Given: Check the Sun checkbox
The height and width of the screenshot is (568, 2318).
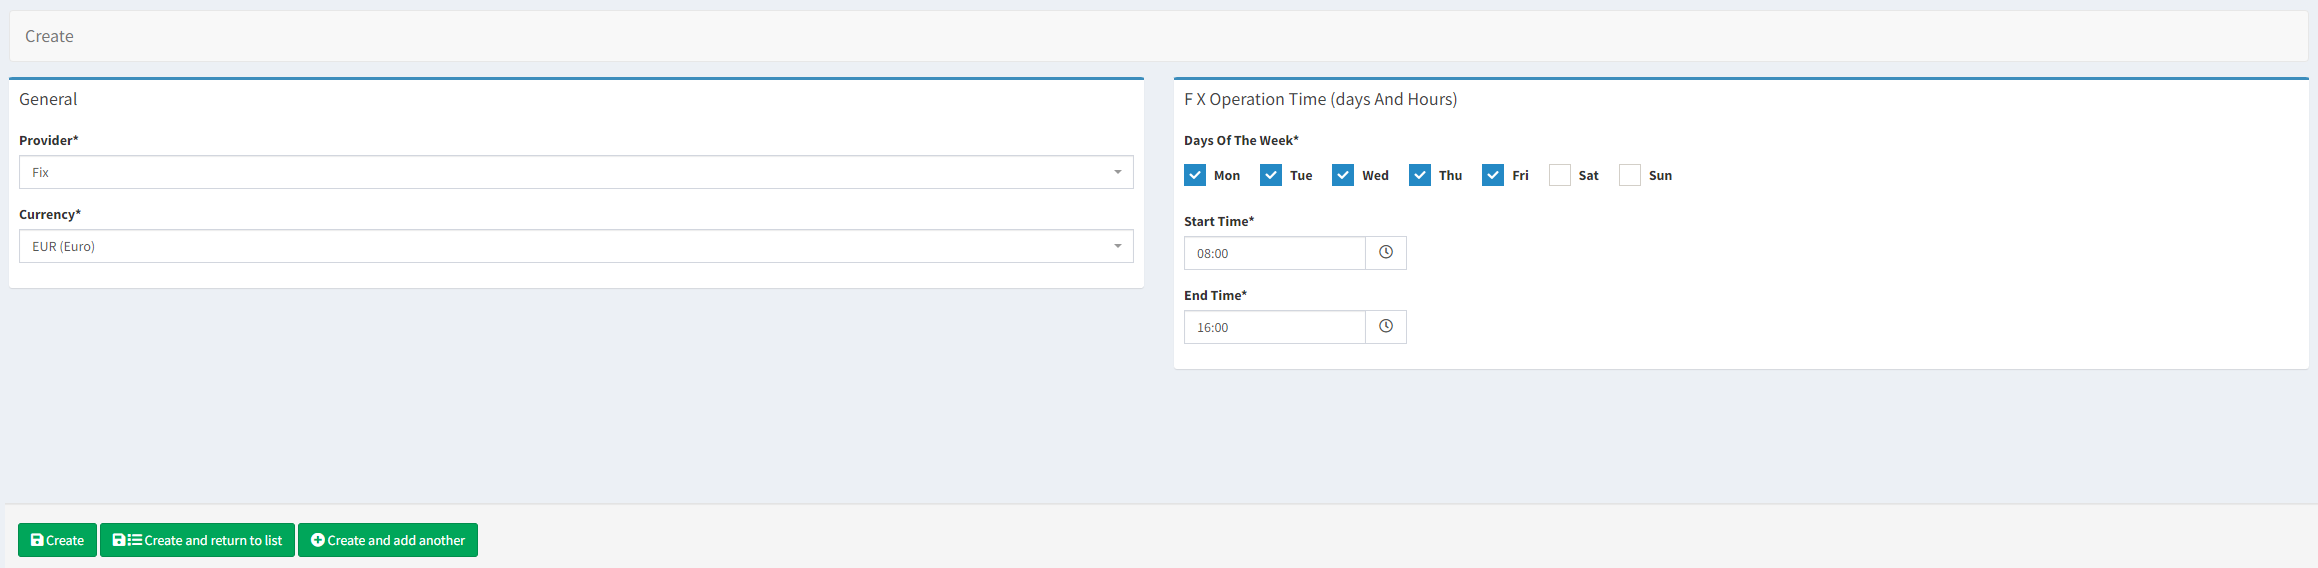Looking at the screenshot, I should click(x=1629, y=175).
